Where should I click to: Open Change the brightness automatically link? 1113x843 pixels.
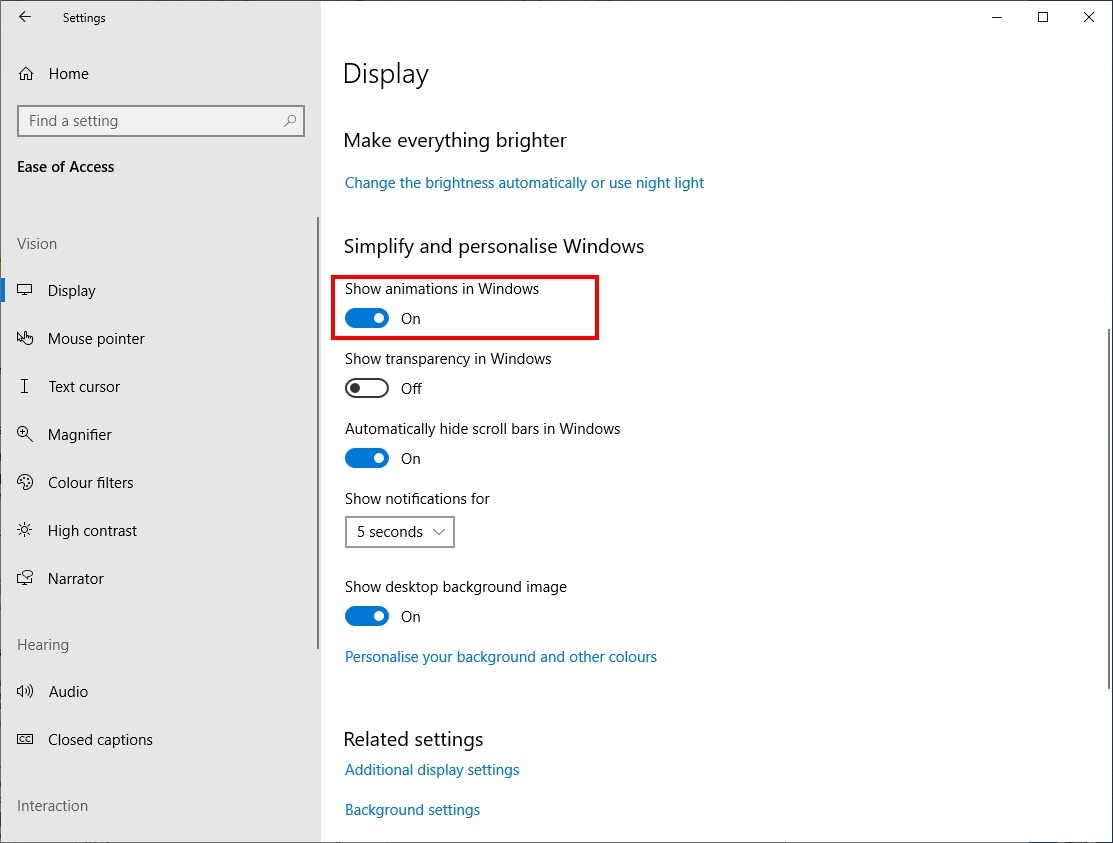(524, 183)
